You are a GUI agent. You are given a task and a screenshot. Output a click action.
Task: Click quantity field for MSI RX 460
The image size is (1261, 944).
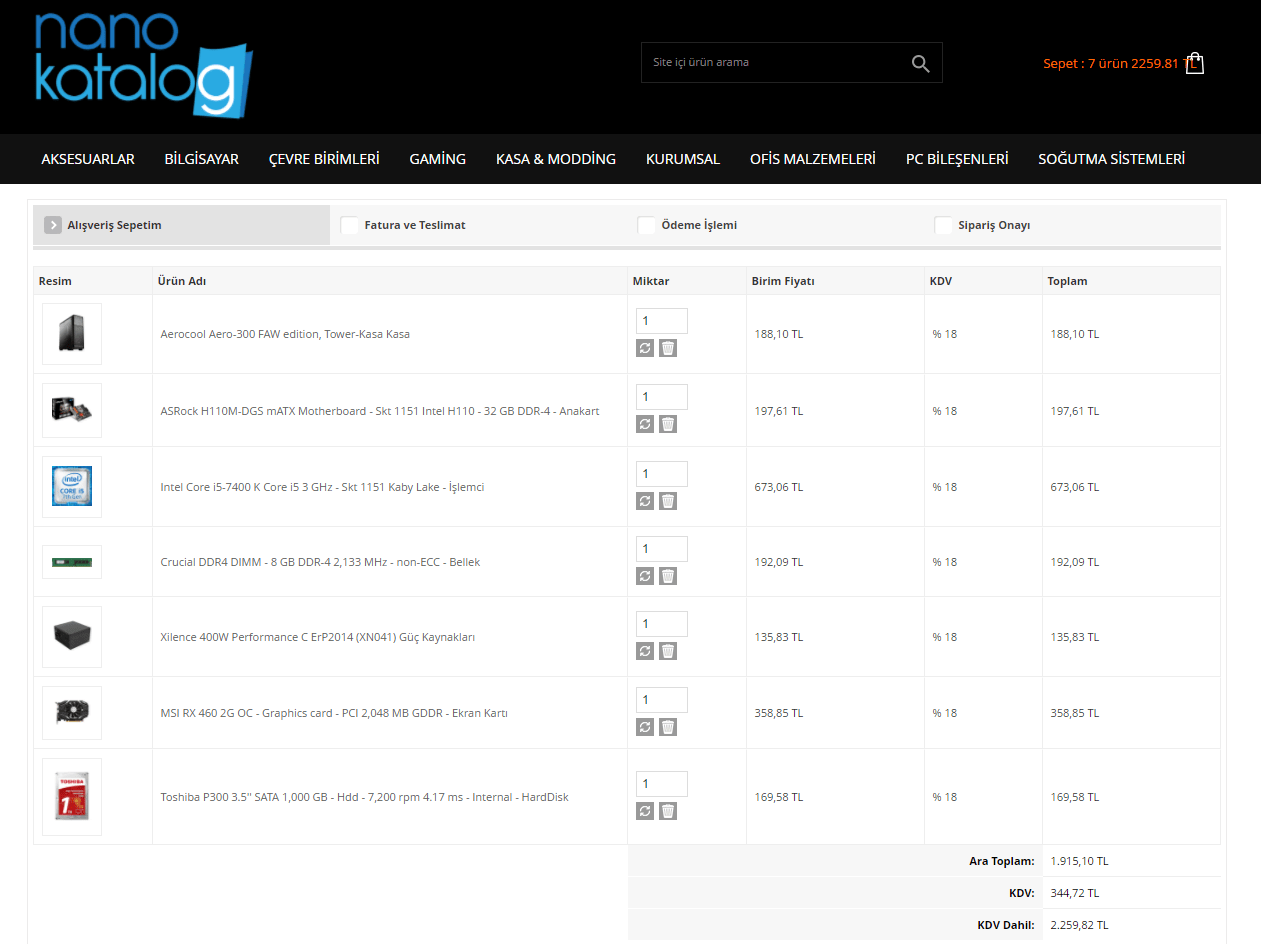click(x=662, y=700)
